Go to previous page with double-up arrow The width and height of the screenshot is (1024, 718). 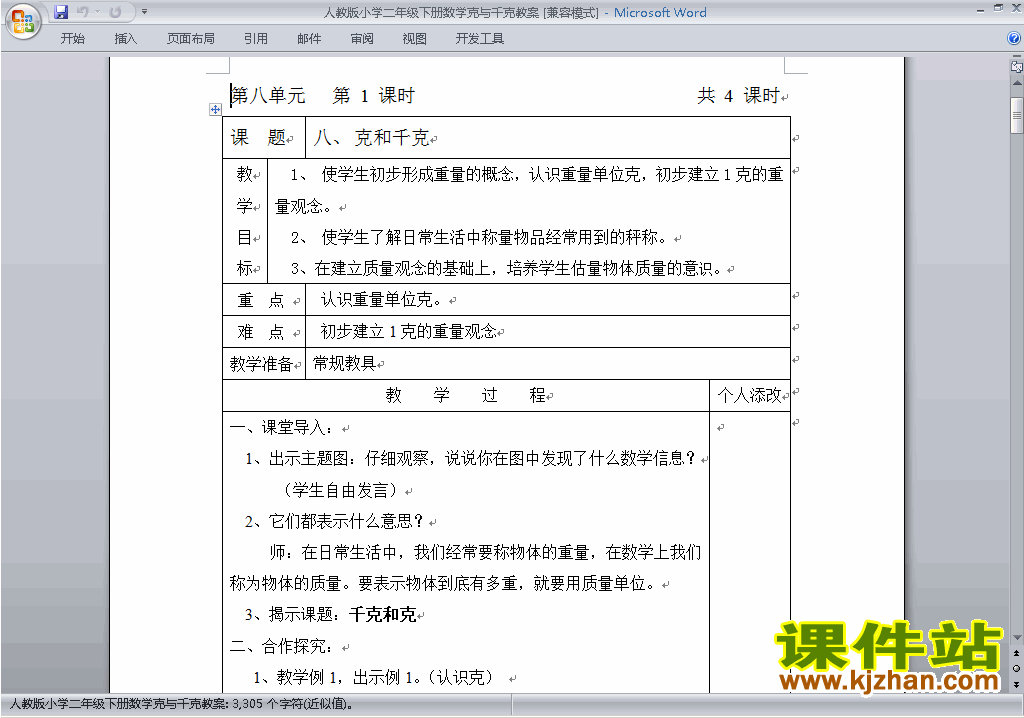click(1017, 653)
